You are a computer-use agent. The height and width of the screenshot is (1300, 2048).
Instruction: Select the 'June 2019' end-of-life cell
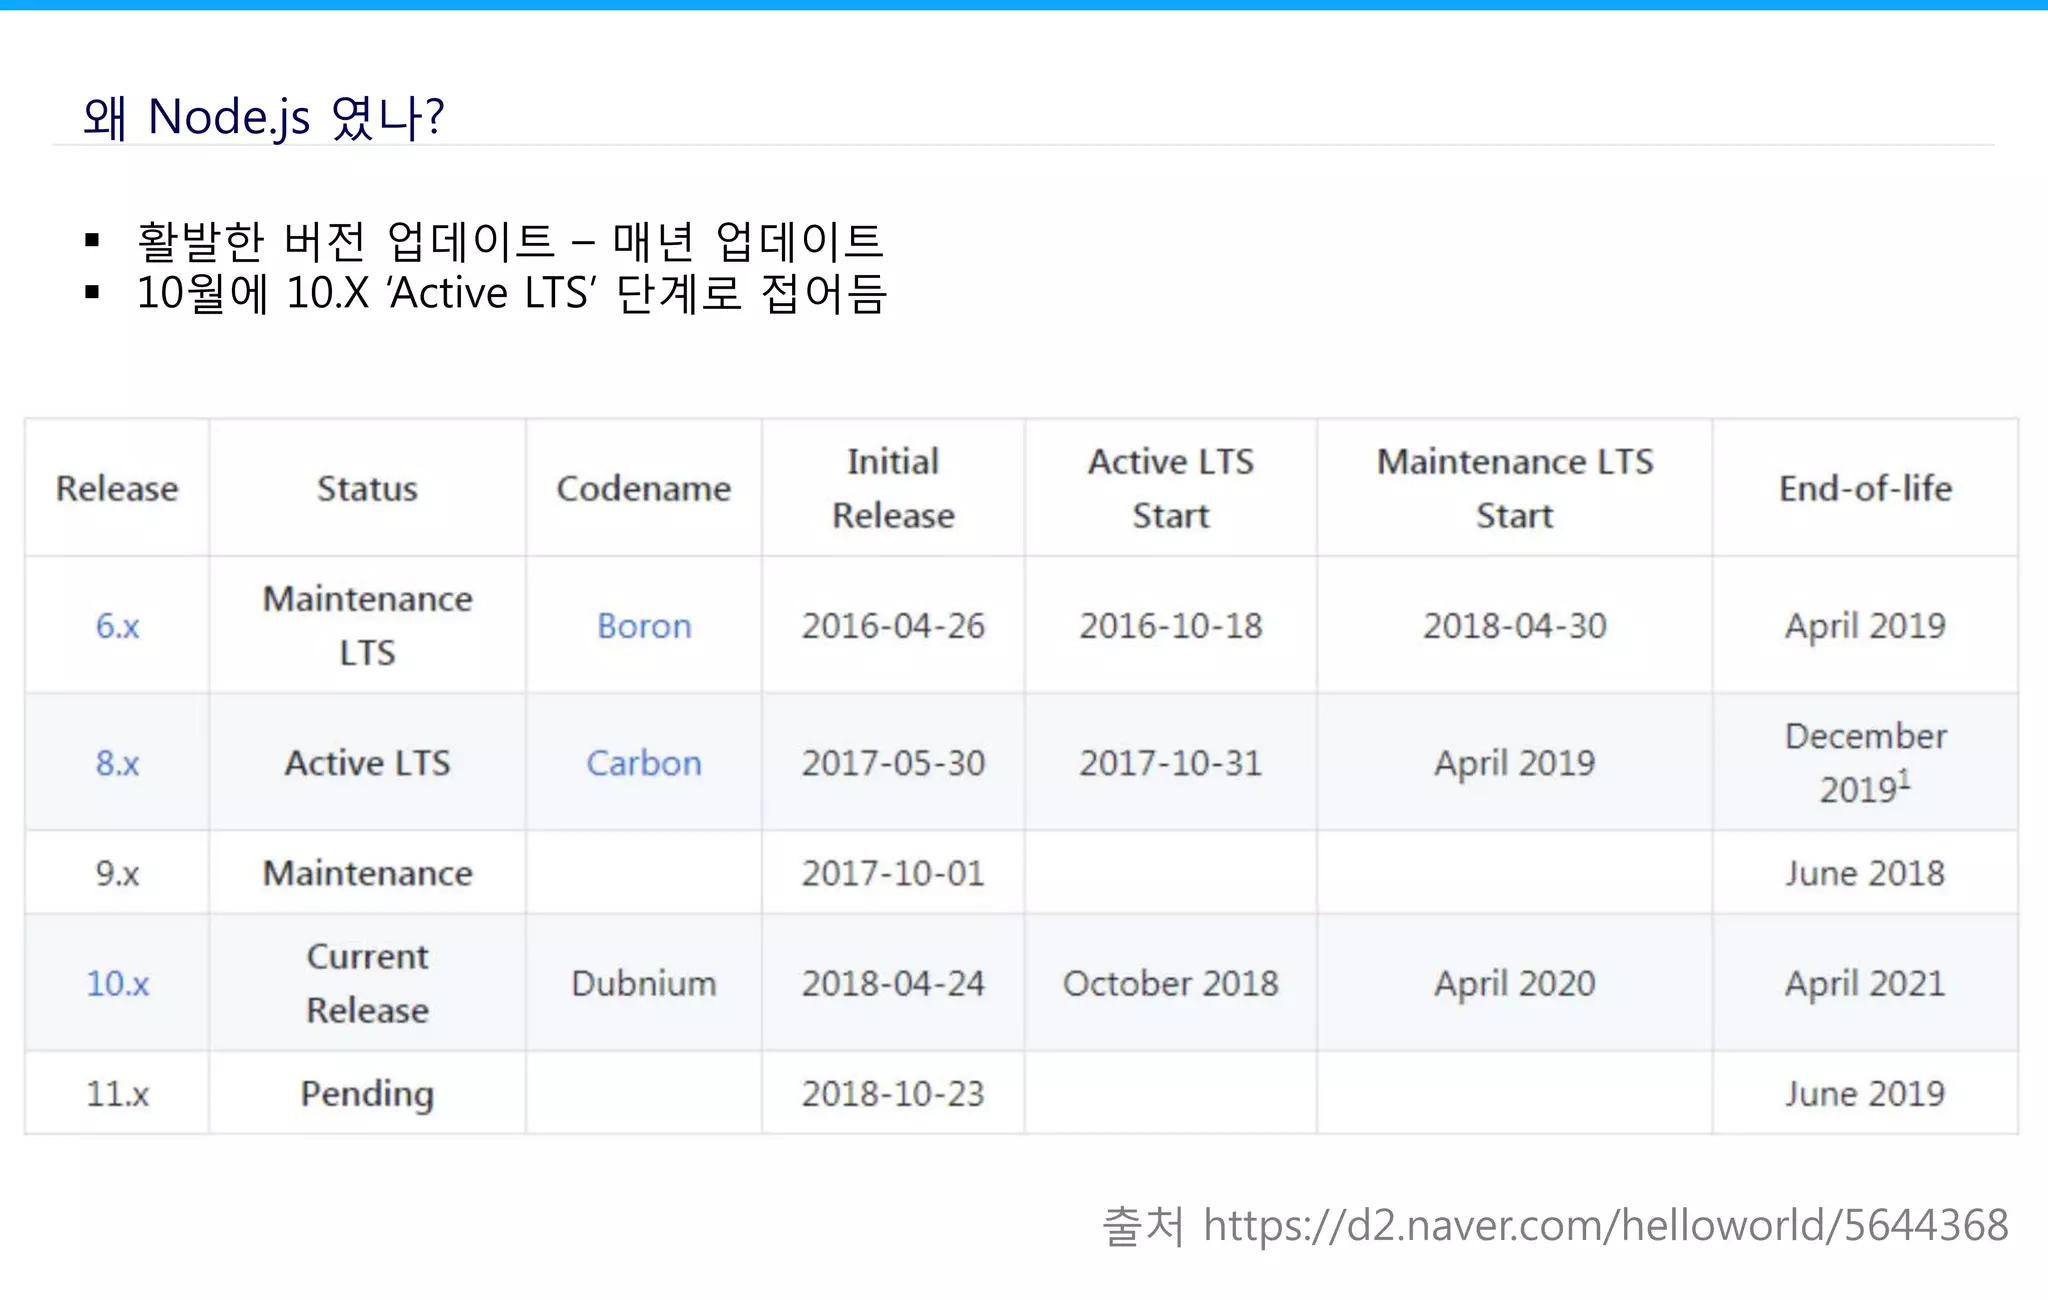(x=1865, y=1093)
